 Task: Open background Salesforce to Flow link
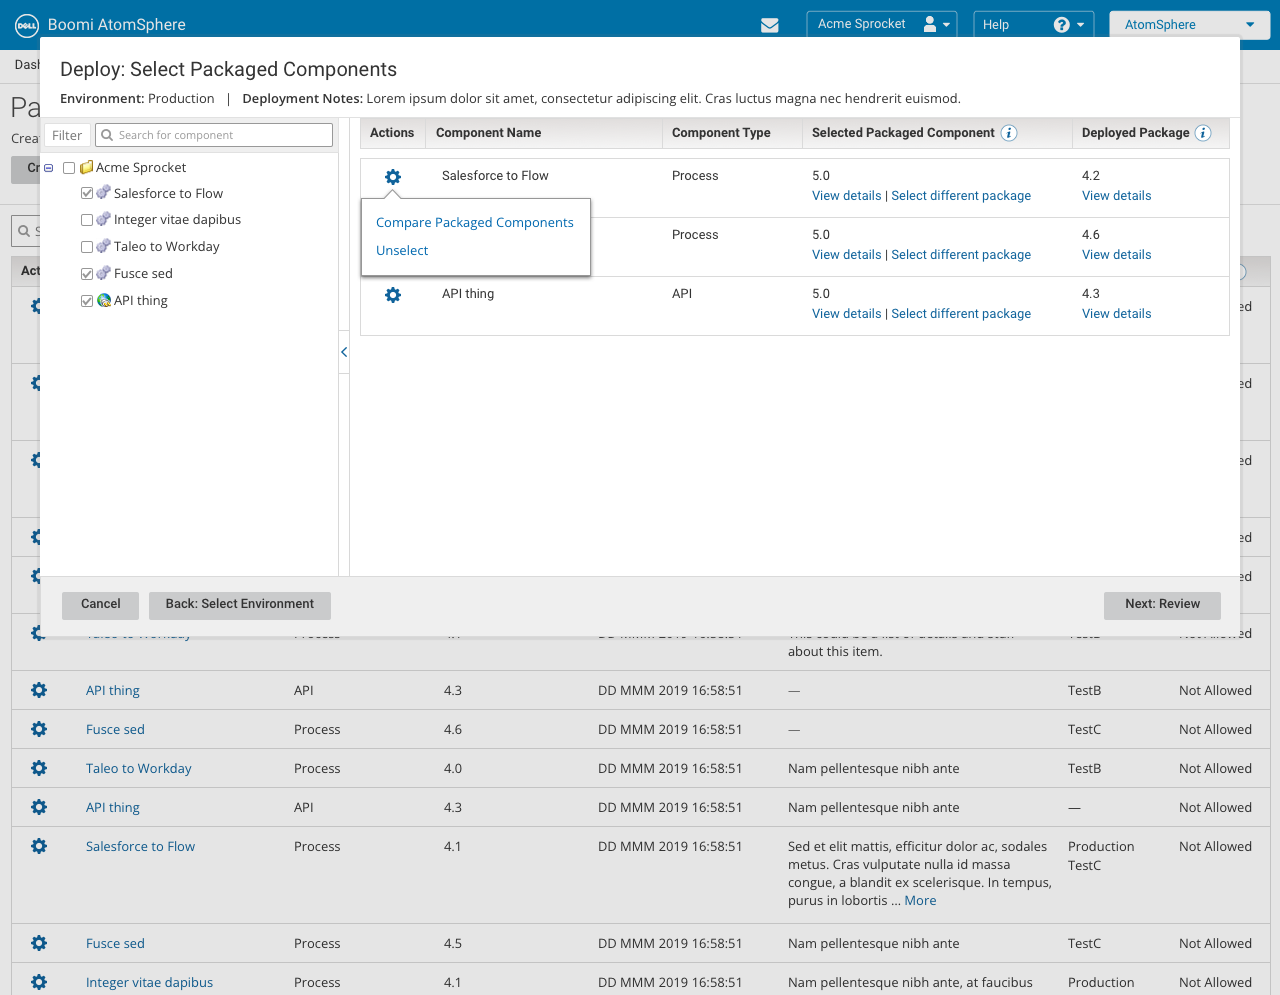click(140, 846)
